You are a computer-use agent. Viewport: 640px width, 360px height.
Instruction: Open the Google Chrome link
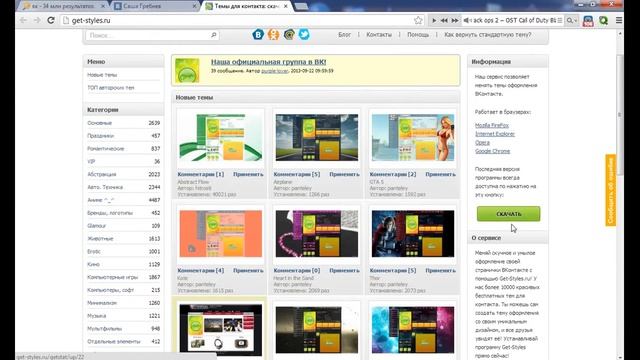[x=492, y=151]
